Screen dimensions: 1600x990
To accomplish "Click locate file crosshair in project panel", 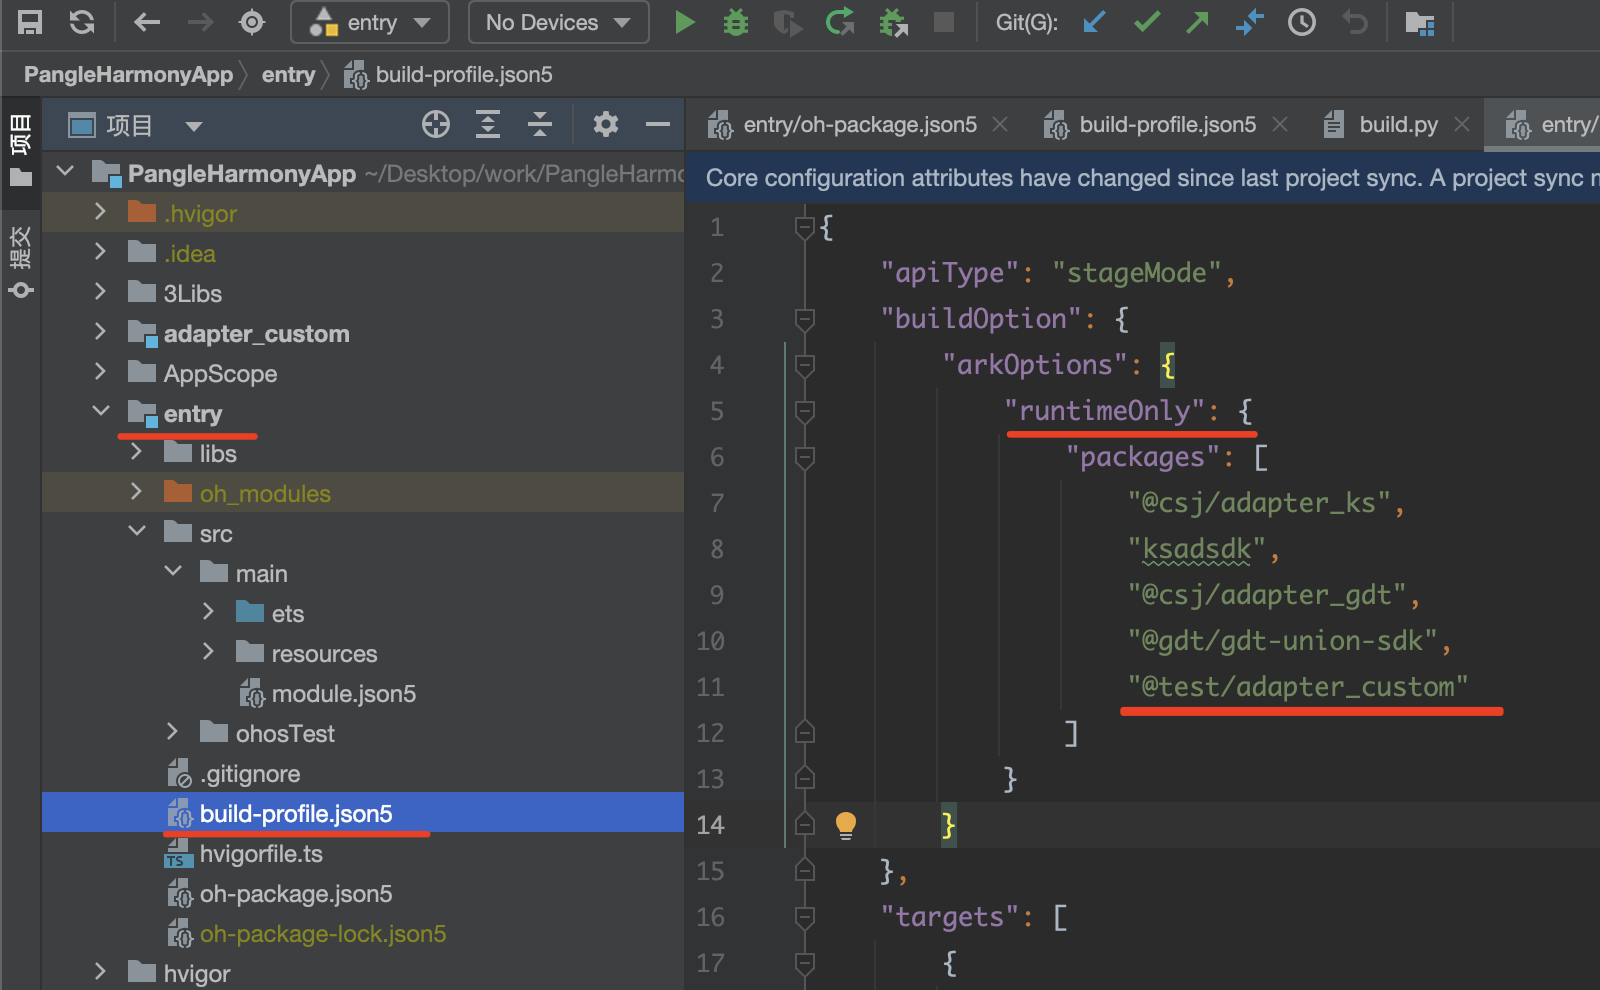I will tap(436, 124).
